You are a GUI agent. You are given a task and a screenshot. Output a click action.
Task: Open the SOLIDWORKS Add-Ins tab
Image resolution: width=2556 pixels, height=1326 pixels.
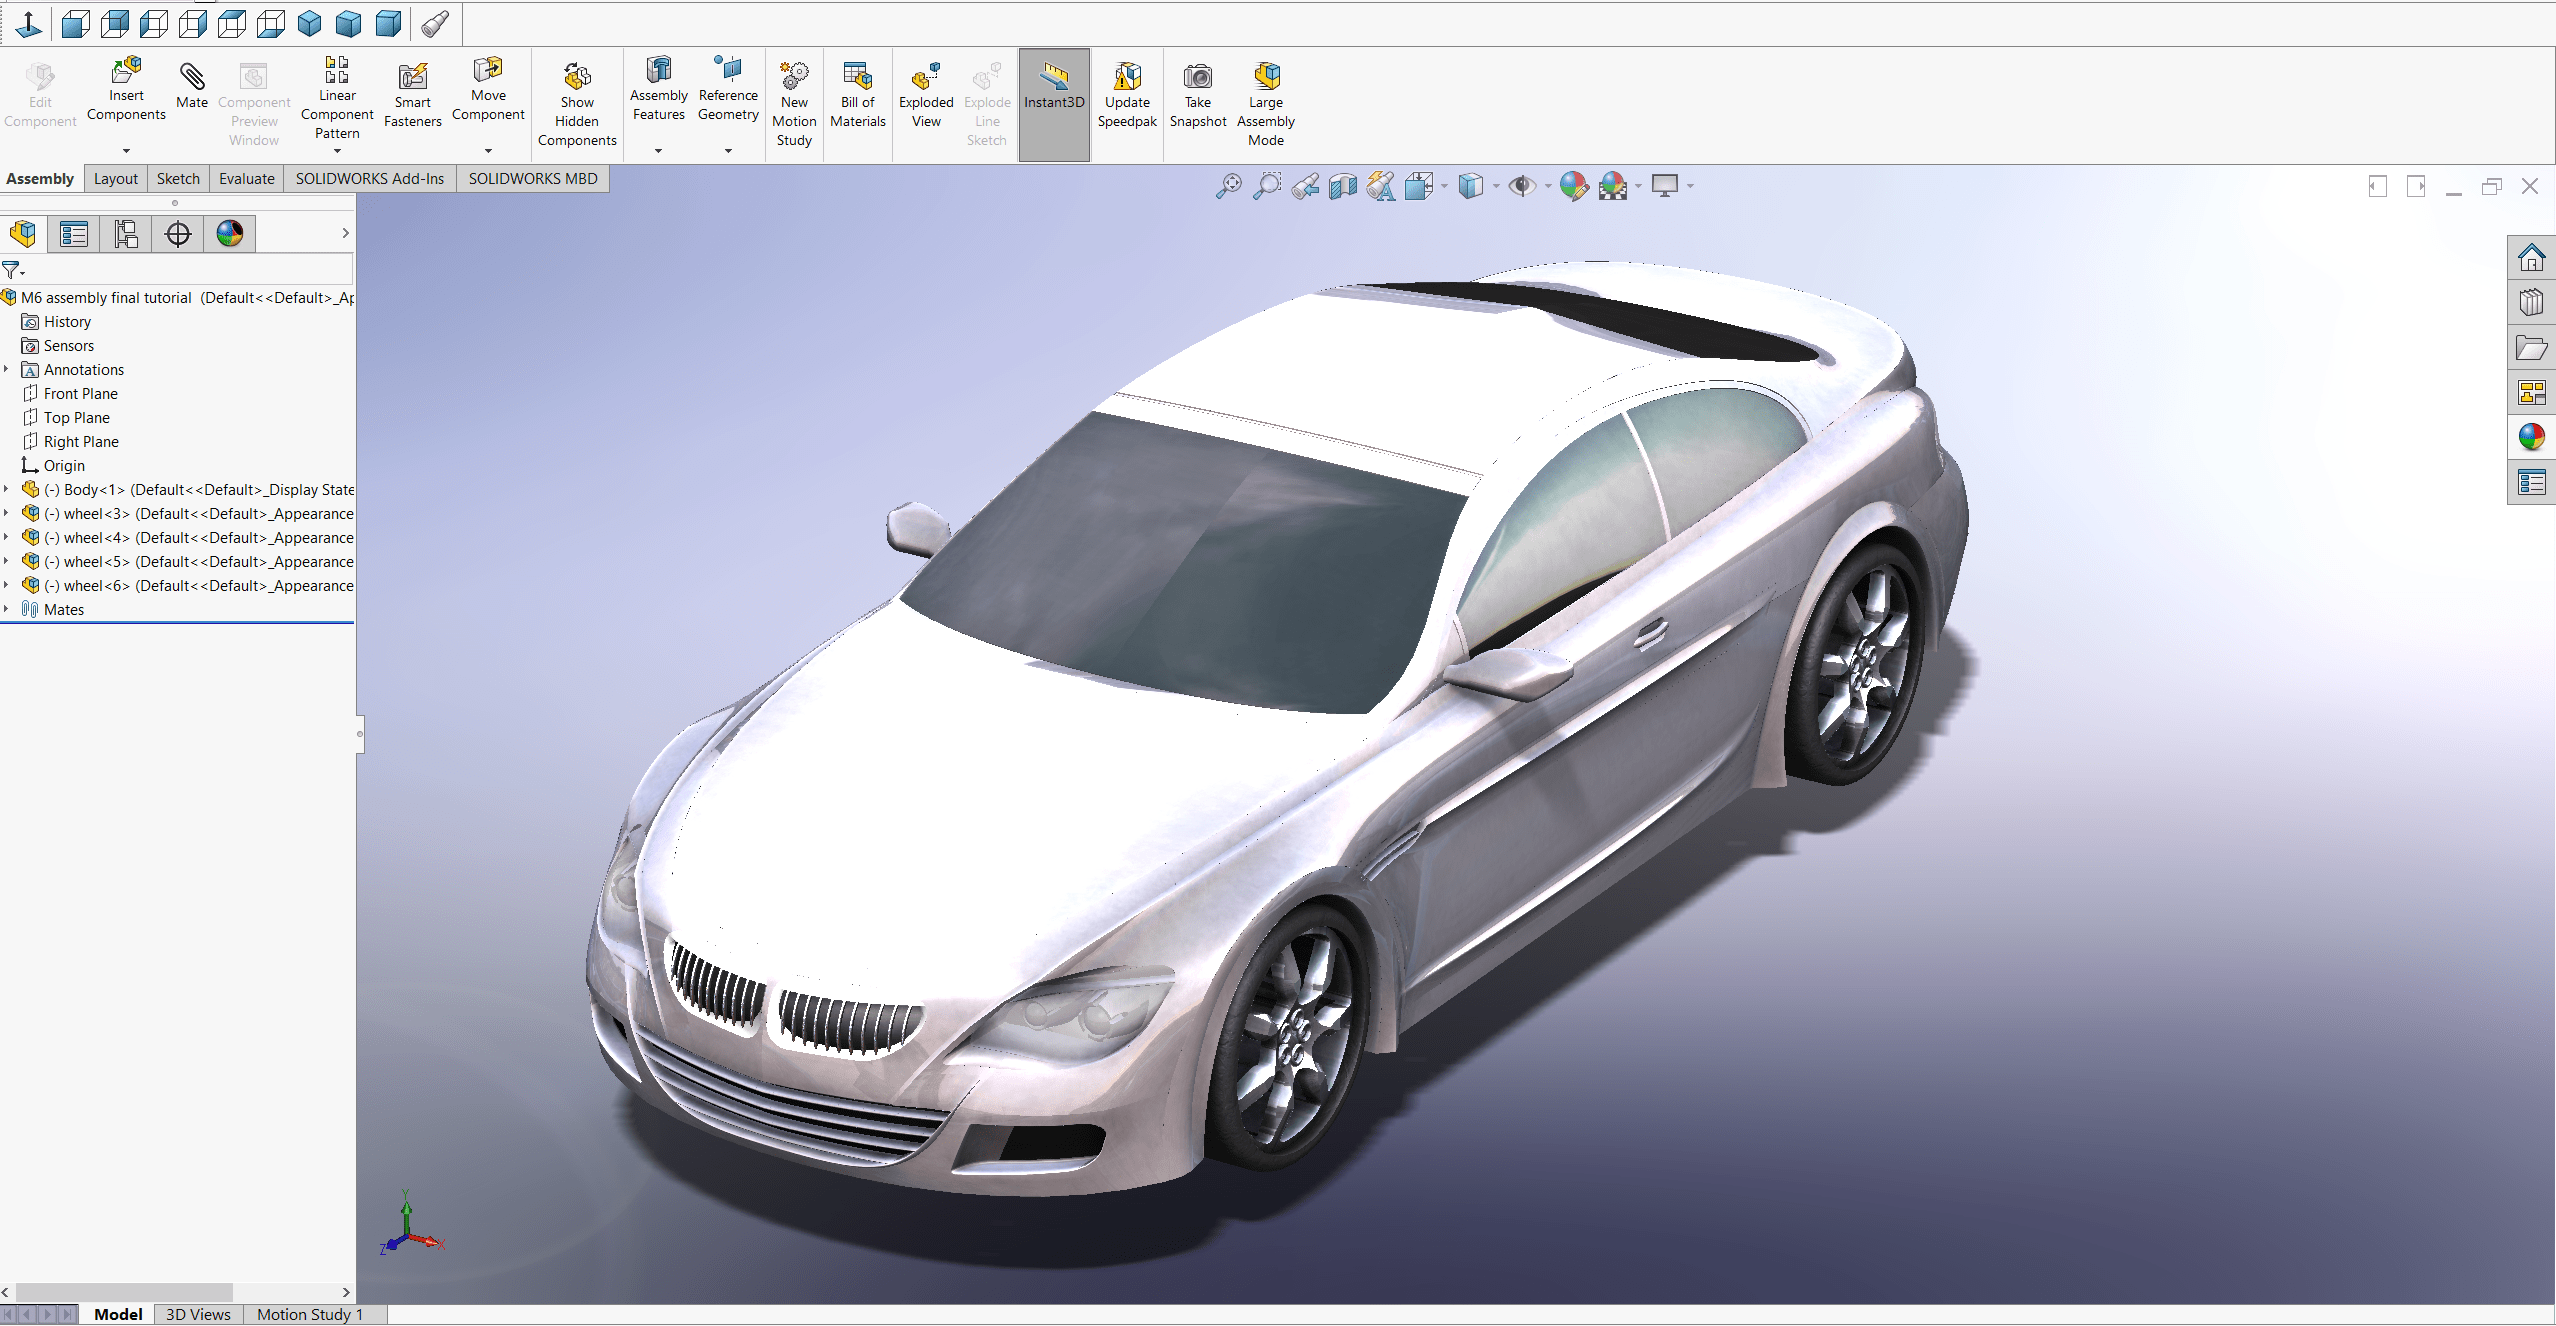(x=369, y=178)
